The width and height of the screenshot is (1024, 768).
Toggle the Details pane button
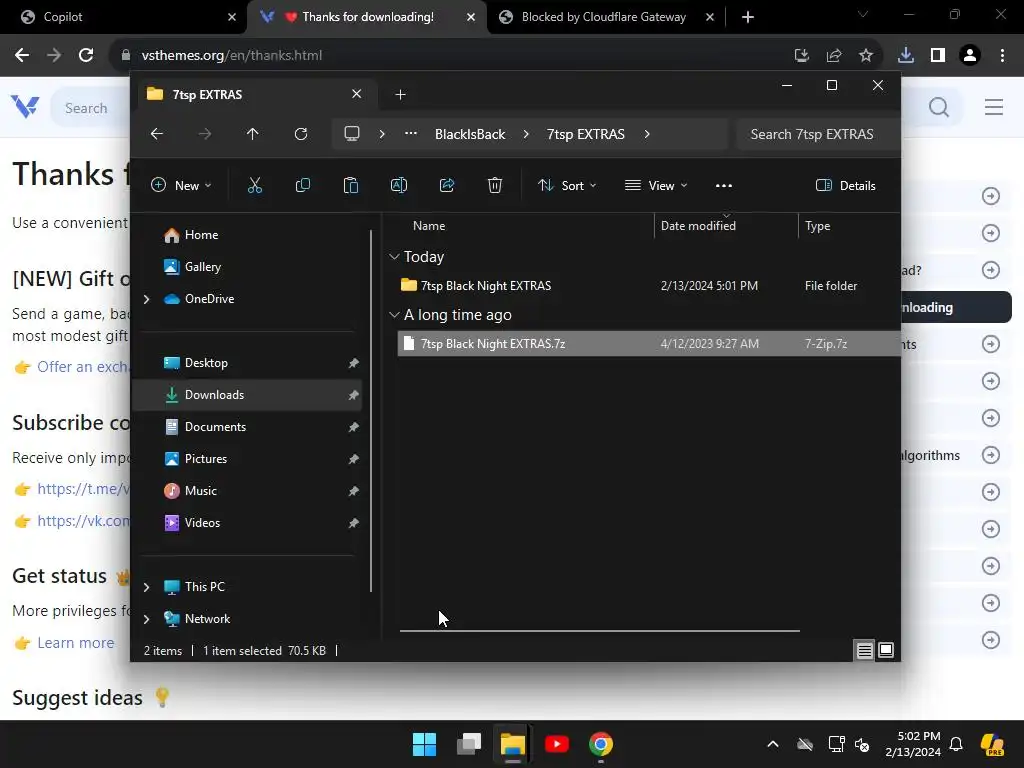[x=846, y=185]
